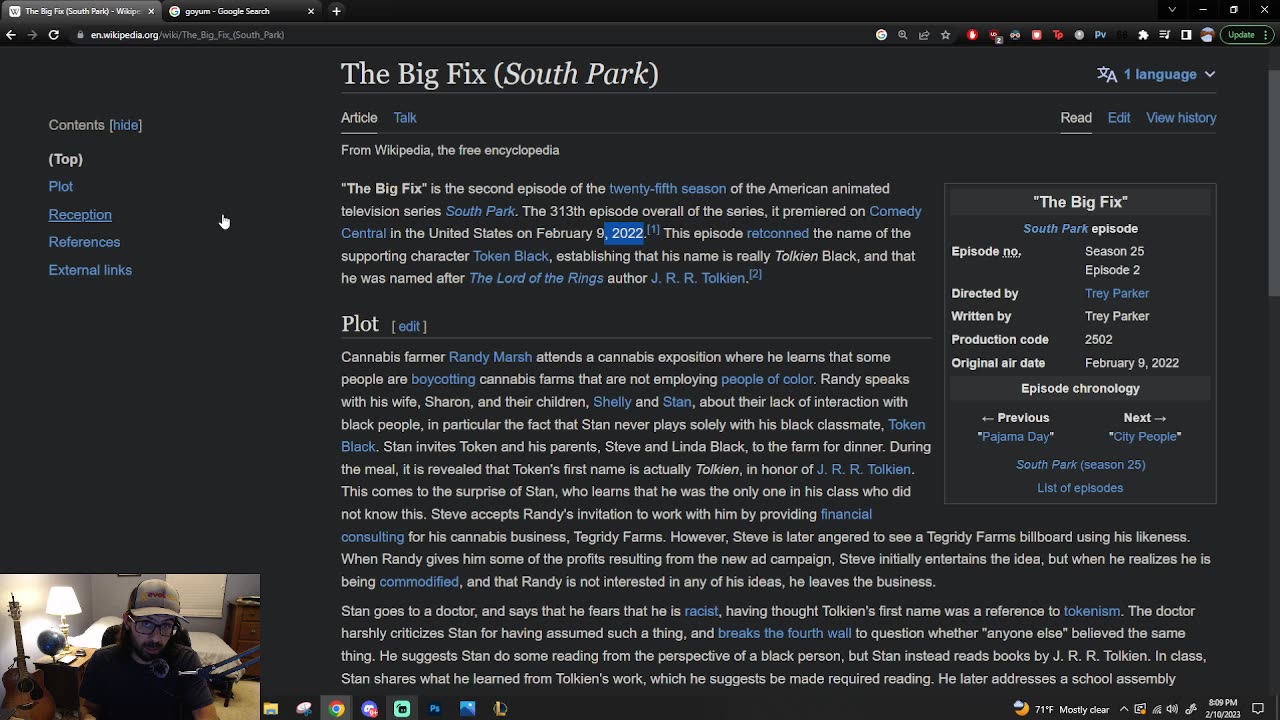Close The Big Fix Wikipedia tab
Screen dimensions: 1280x720
tap(151, 11)
